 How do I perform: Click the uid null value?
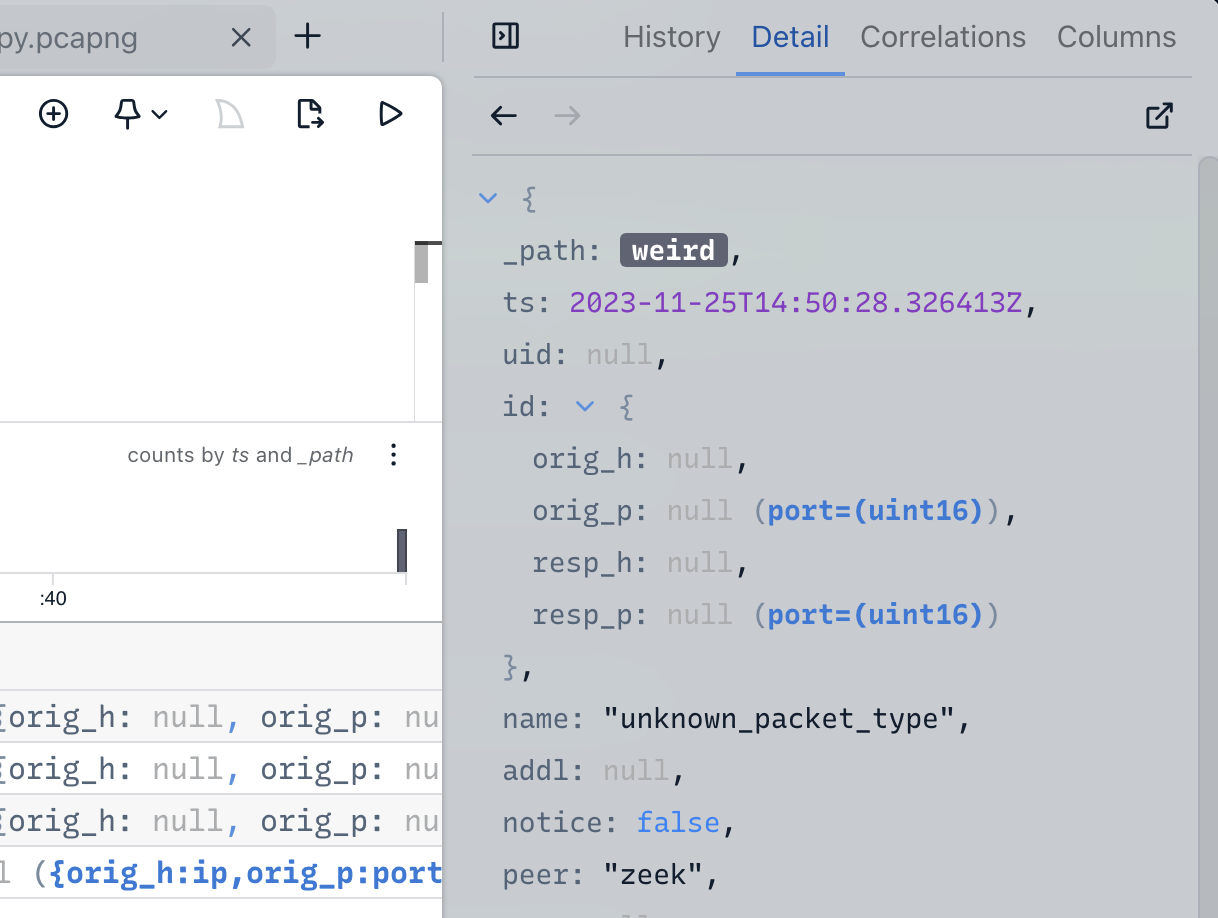click(x=619, y=354)
